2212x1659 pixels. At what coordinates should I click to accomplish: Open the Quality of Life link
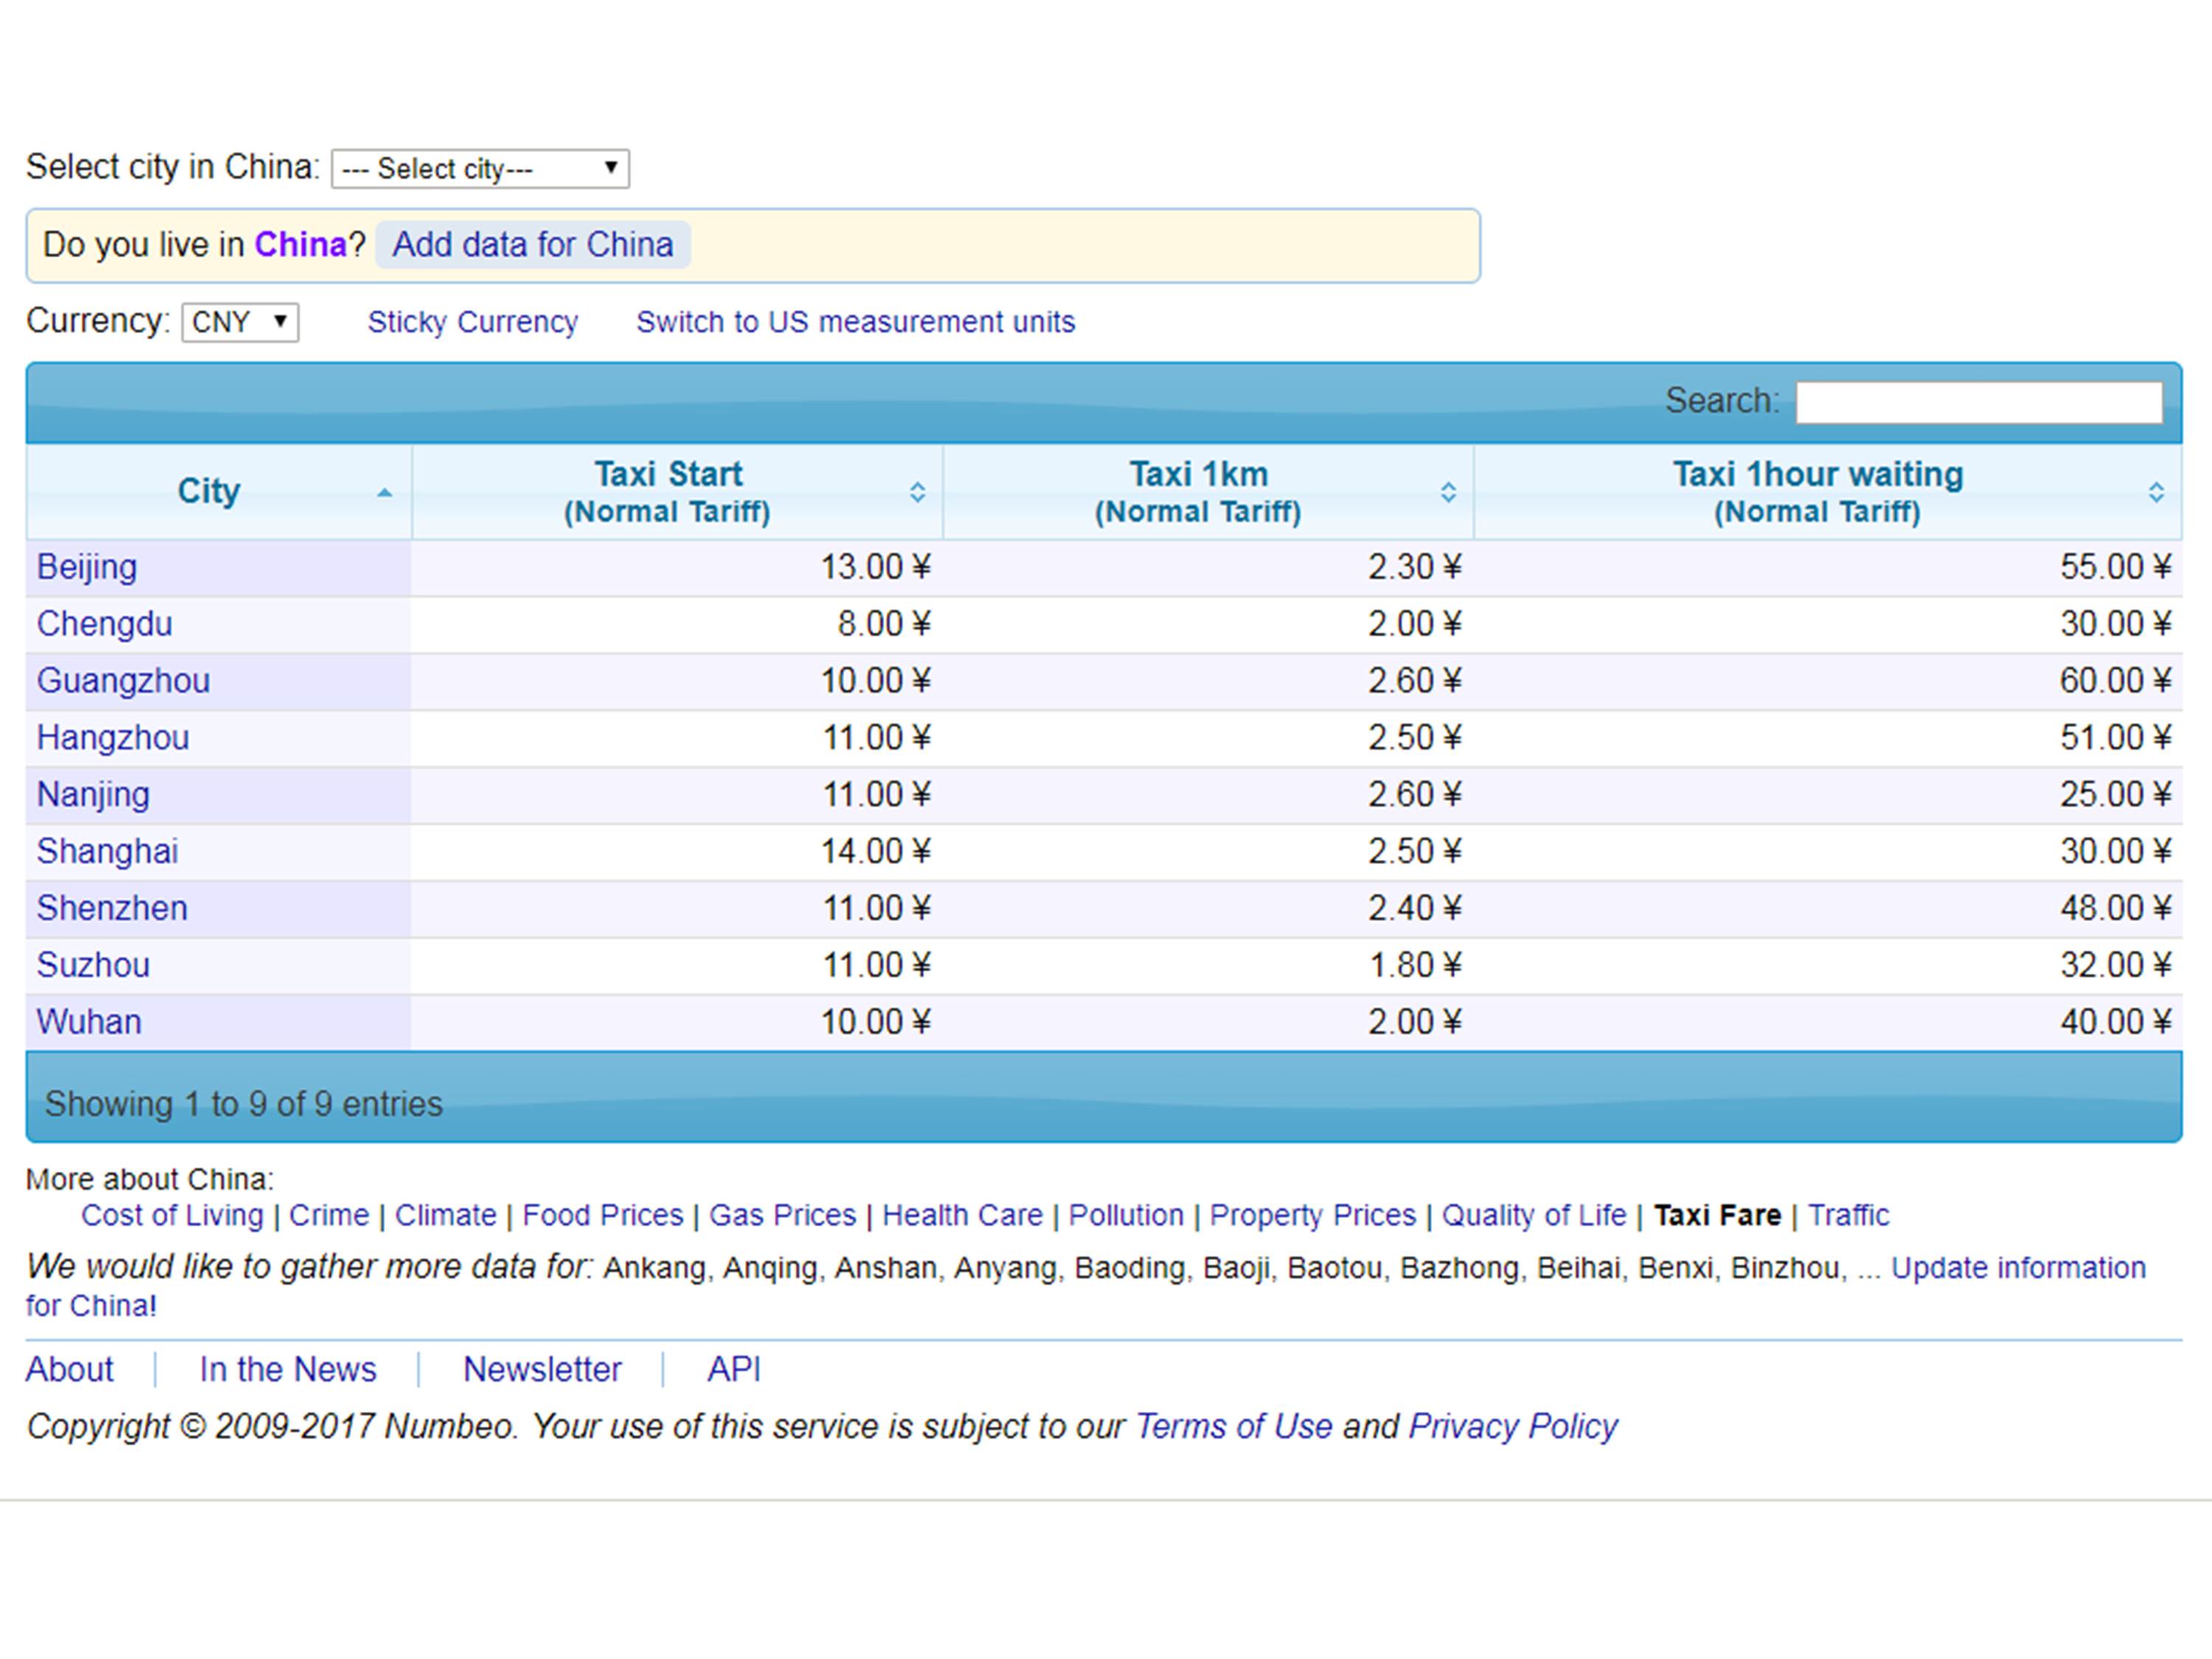[1533, 1215]
